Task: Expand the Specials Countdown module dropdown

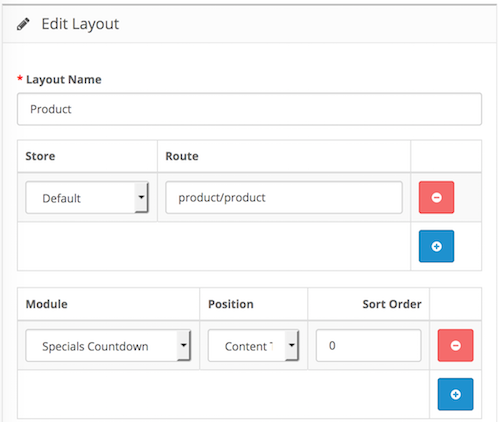Action: point(108,346)
